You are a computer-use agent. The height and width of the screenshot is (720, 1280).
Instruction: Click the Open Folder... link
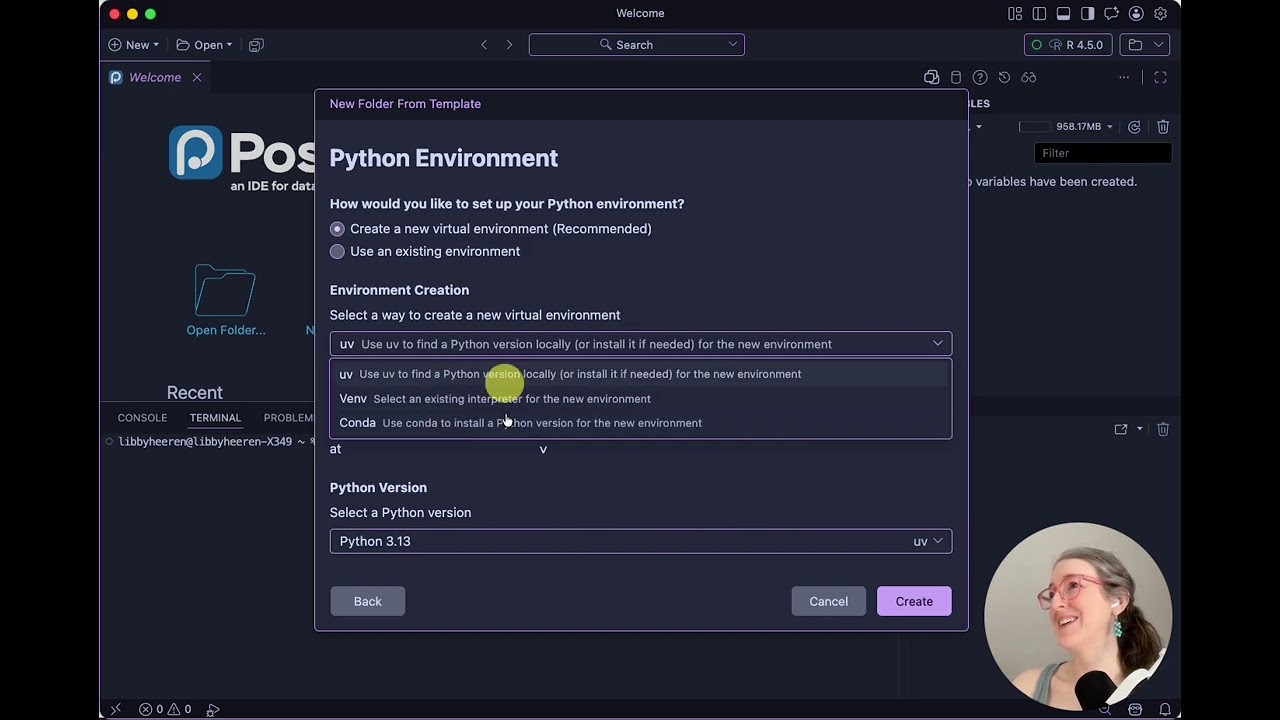(x=226, y=330)
